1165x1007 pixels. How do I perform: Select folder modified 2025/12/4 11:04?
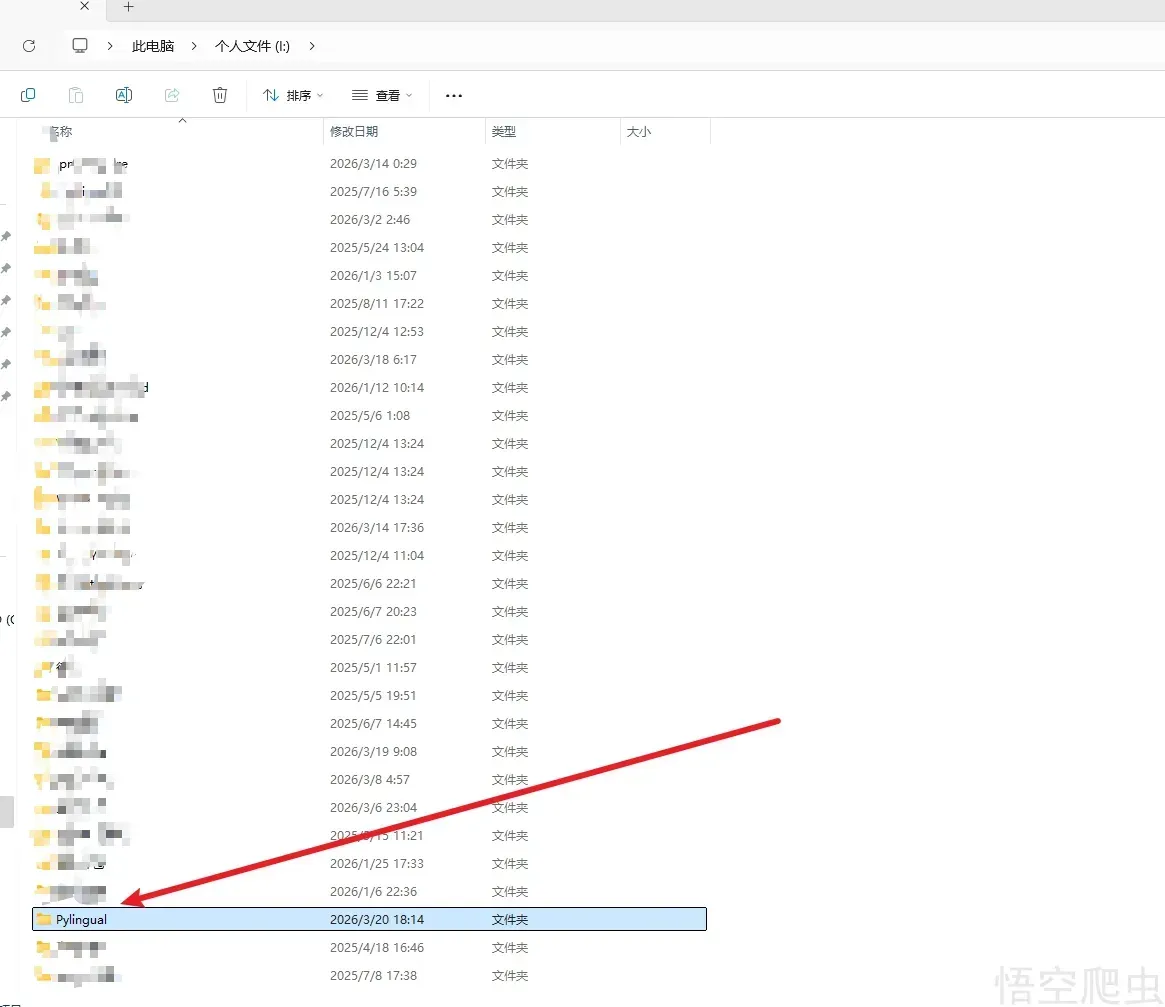[x=369, y=556]
